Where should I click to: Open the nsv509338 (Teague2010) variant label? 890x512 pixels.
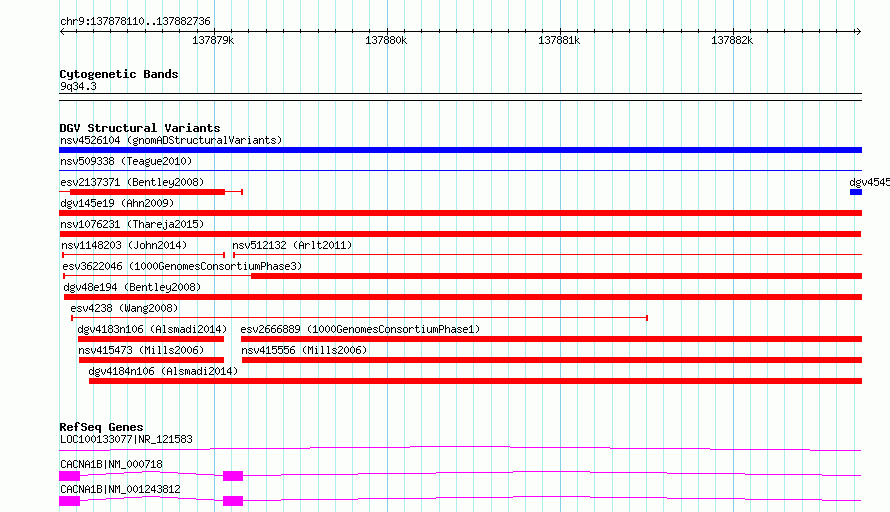[126, 161]
